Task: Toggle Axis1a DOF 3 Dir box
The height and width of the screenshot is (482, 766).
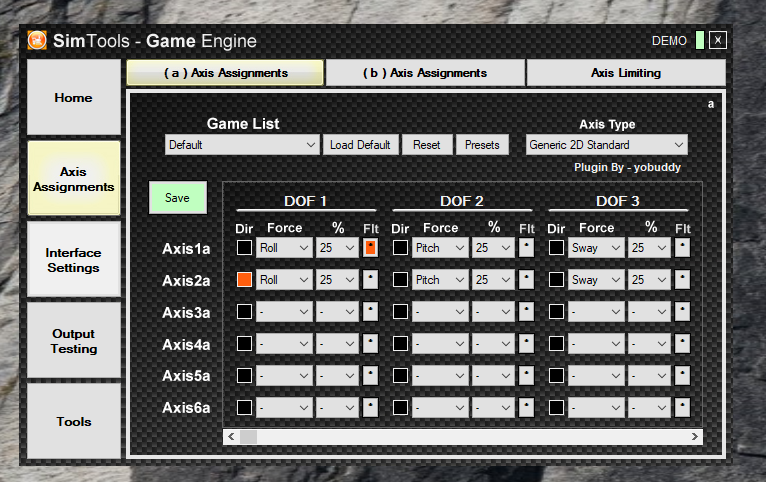Action: pyautogui.click(x=556, y=248)
